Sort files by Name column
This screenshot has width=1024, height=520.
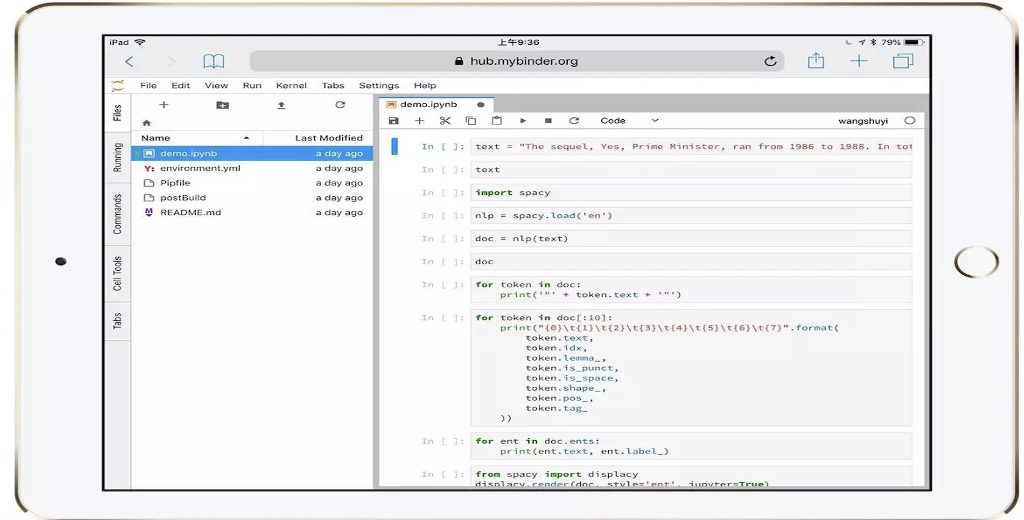coord(197,138)
